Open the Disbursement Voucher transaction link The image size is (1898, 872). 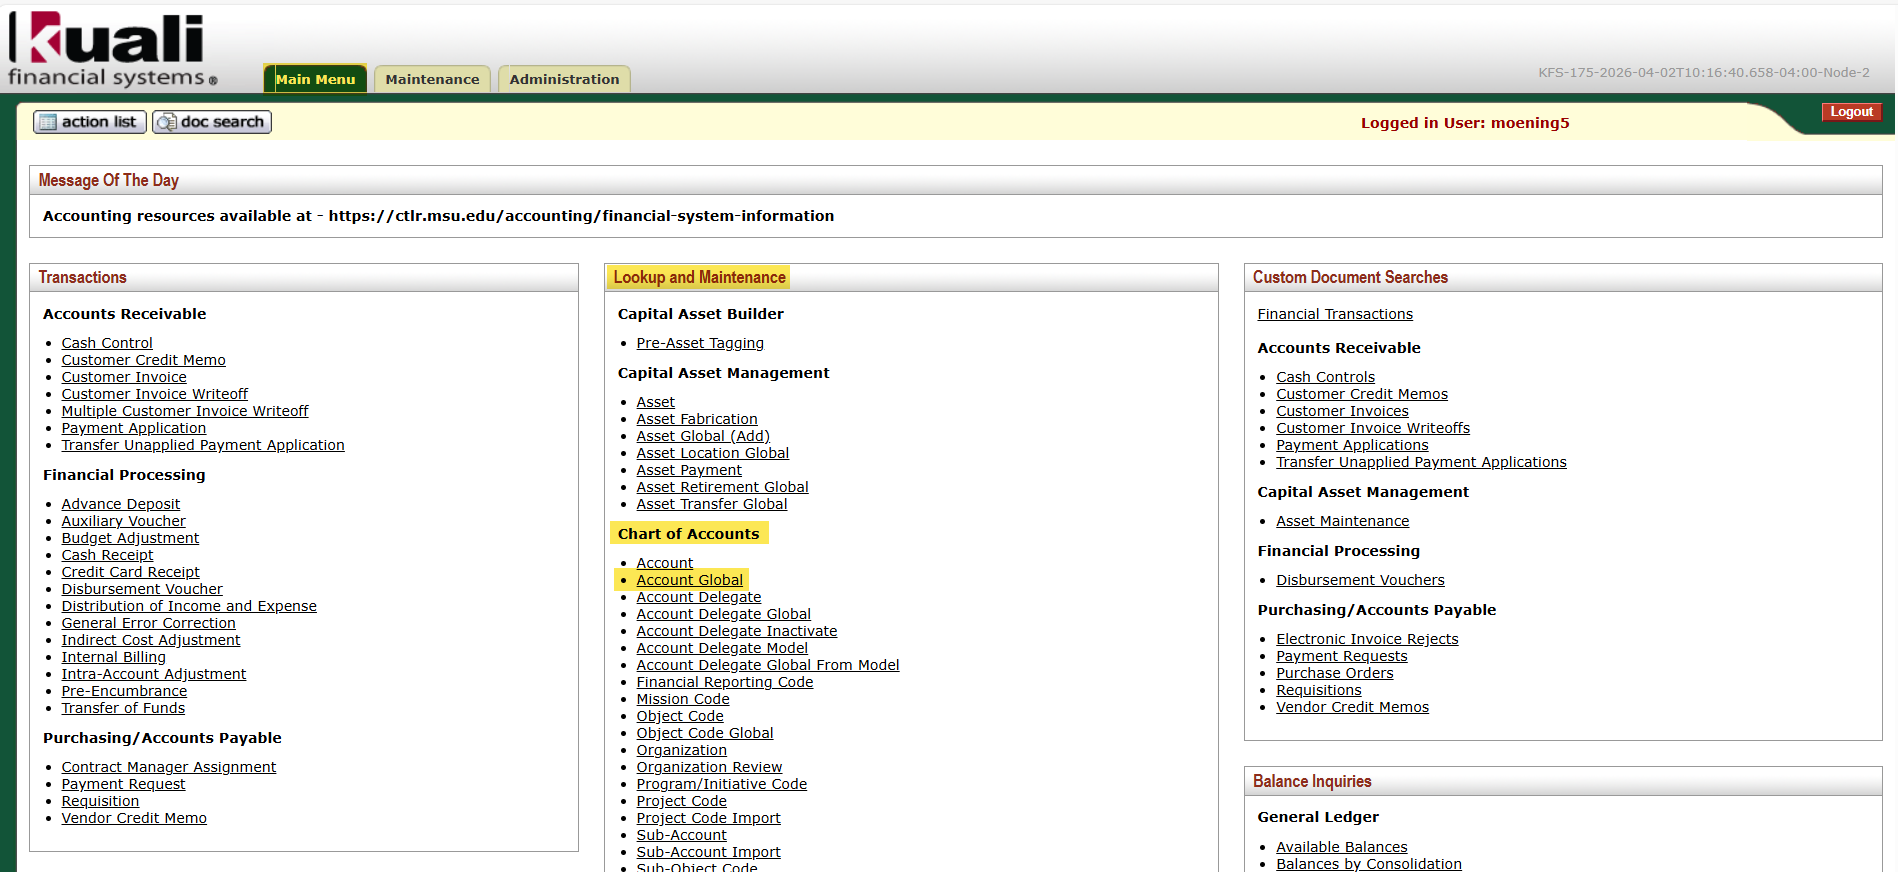tap(142, 589)
